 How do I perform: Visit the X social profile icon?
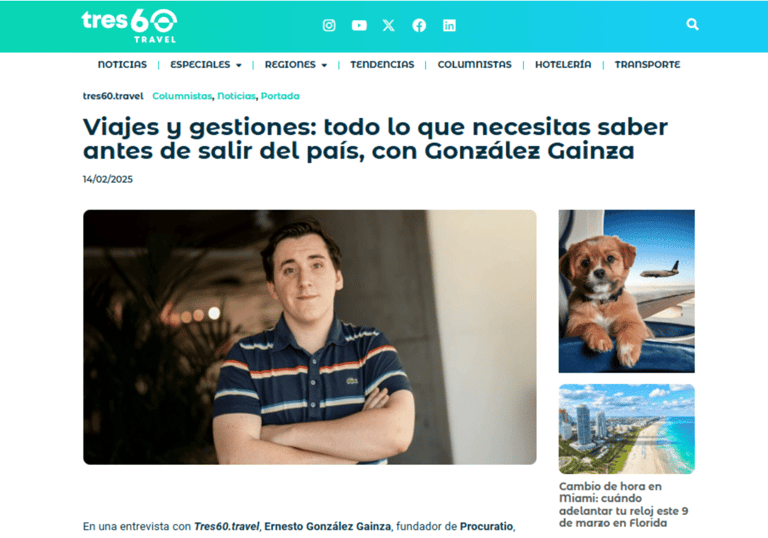point(389,25)
